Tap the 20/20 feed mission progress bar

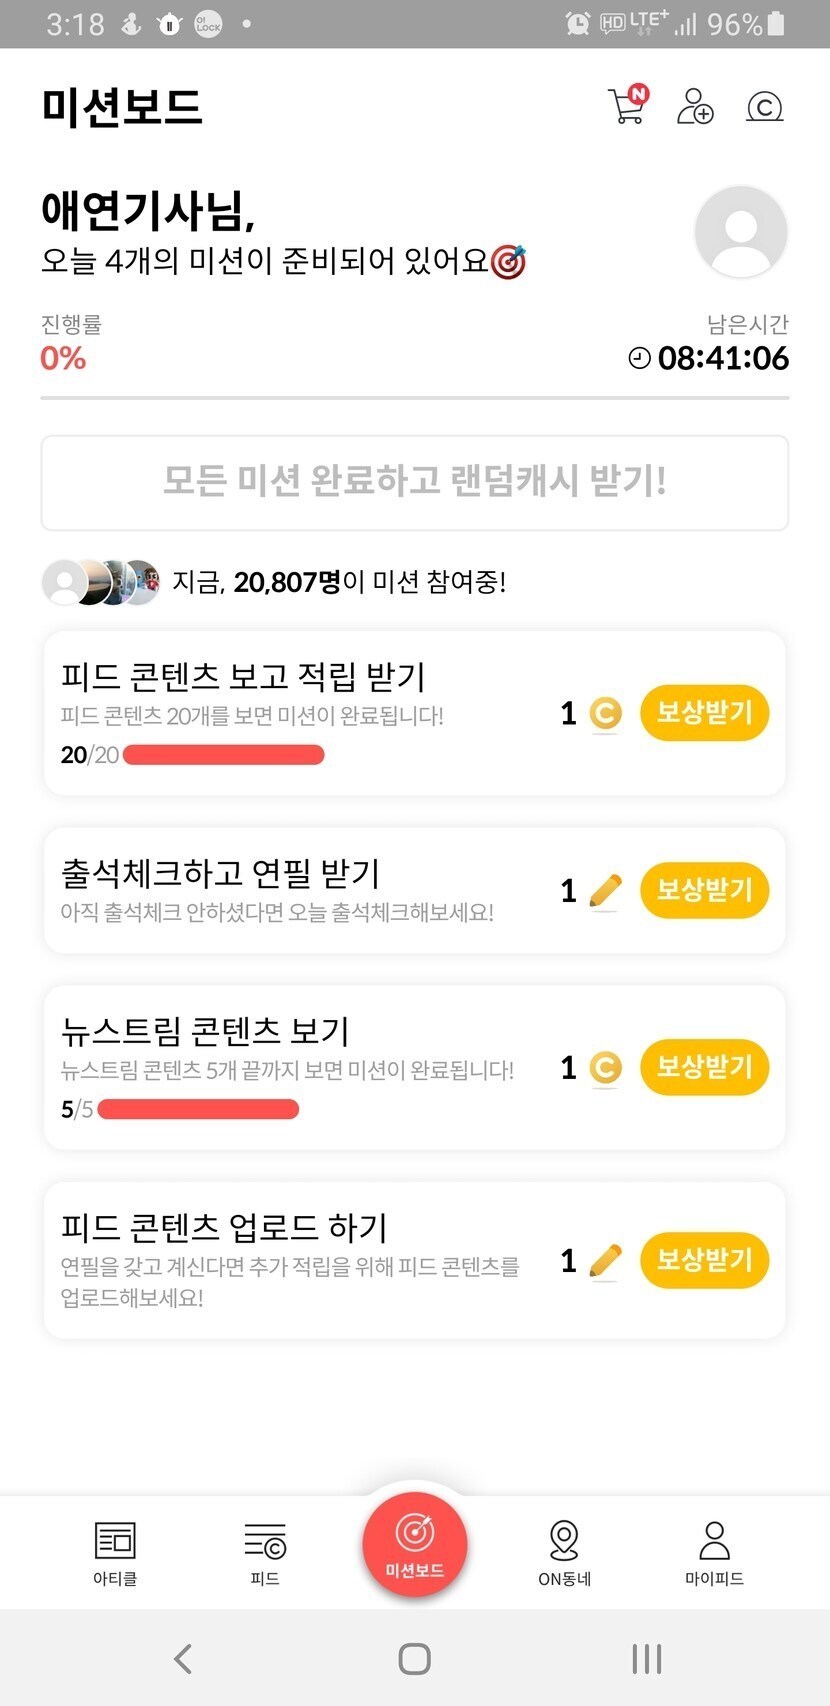(x=223, y=755)
